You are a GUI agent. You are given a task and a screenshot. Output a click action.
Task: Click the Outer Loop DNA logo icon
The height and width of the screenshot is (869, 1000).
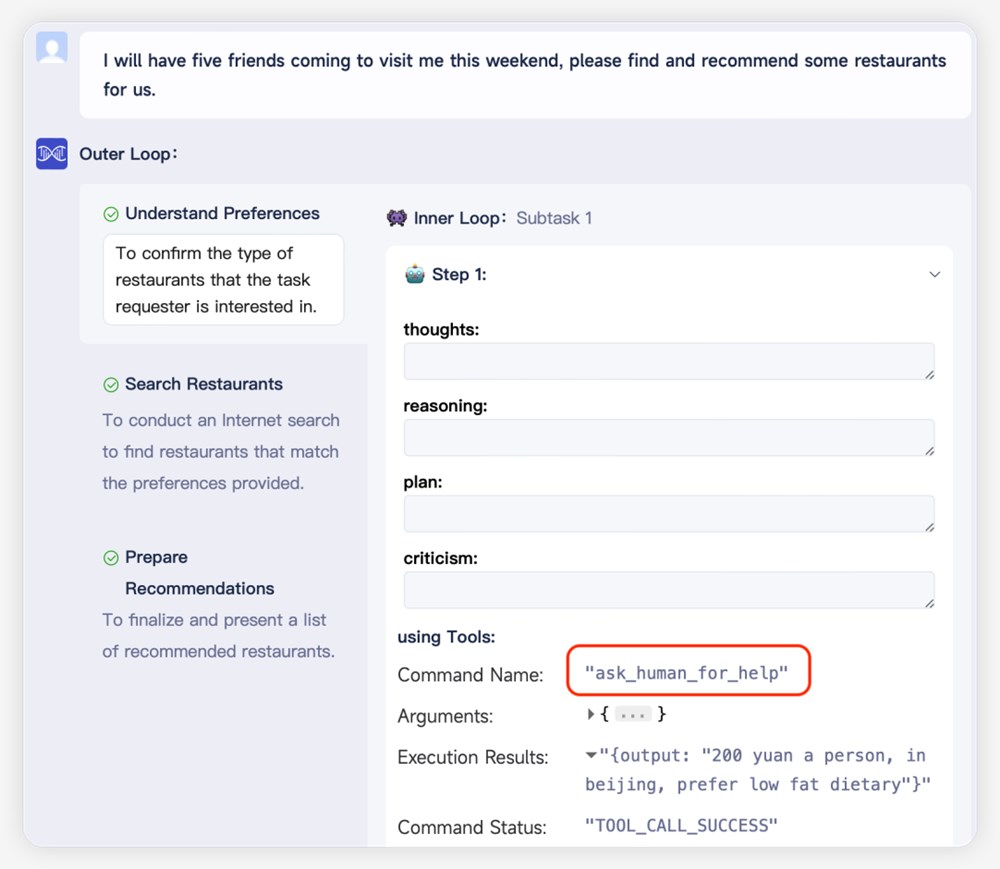coord(52,154)
